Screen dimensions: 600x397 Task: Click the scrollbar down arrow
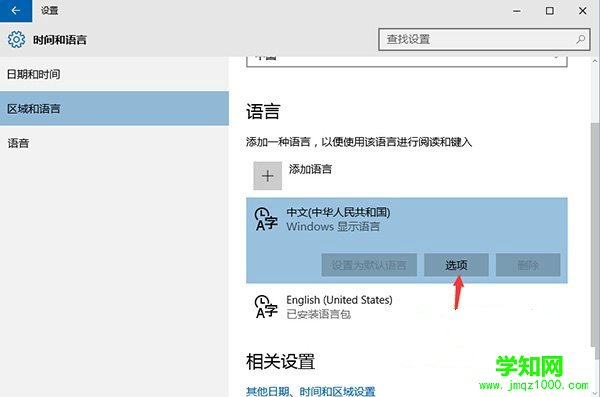(595, 393)
